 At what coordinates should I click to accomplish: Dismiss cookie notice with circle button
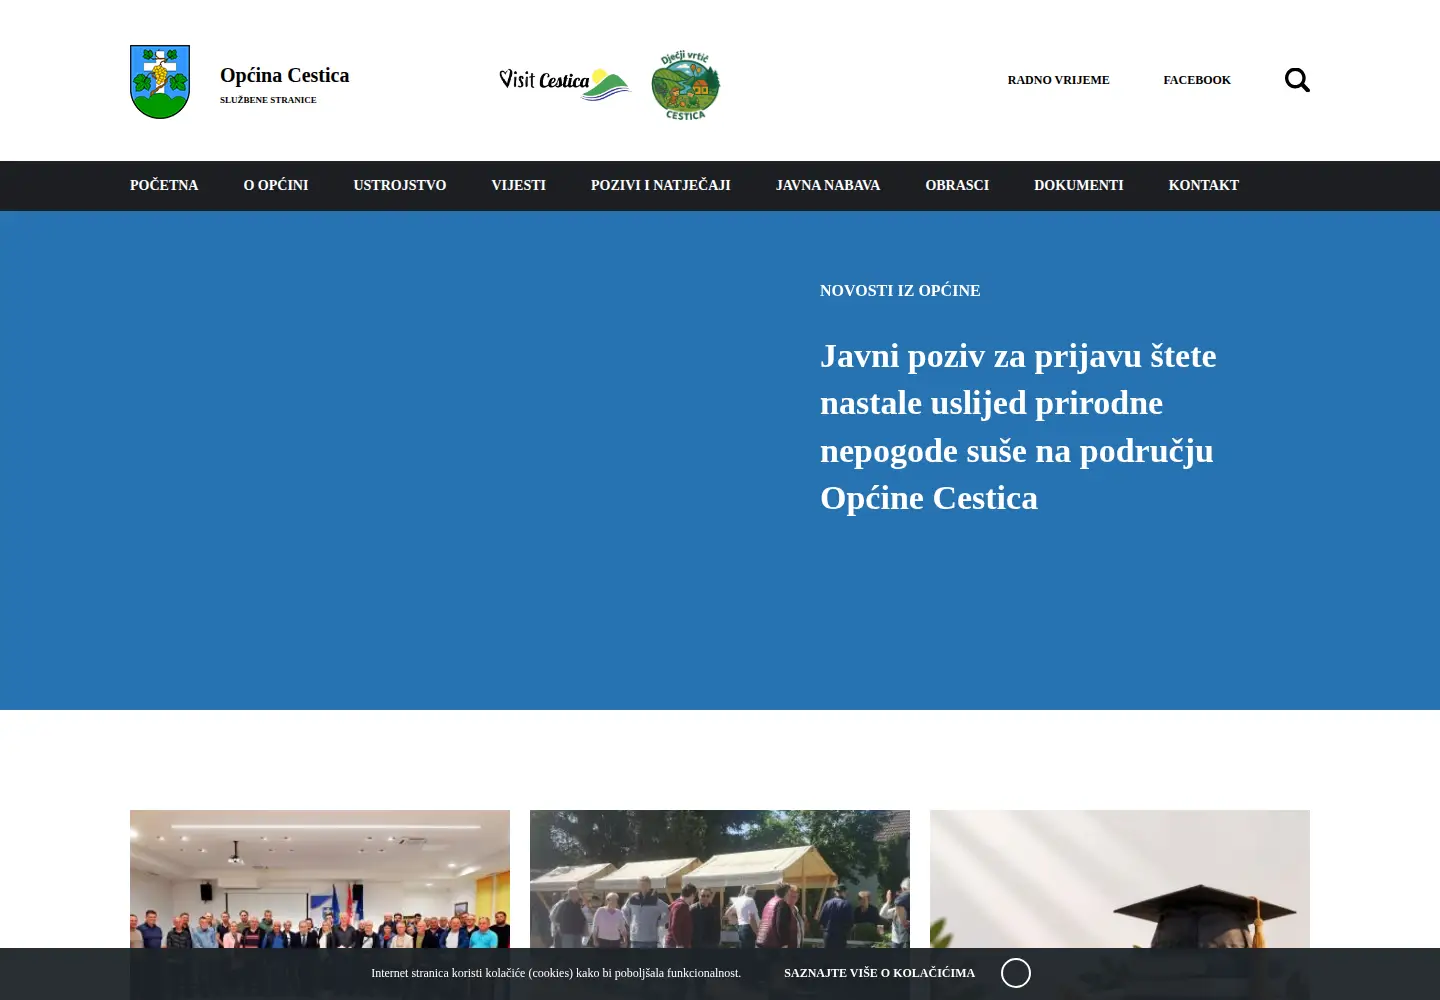tap(1016, 973)
